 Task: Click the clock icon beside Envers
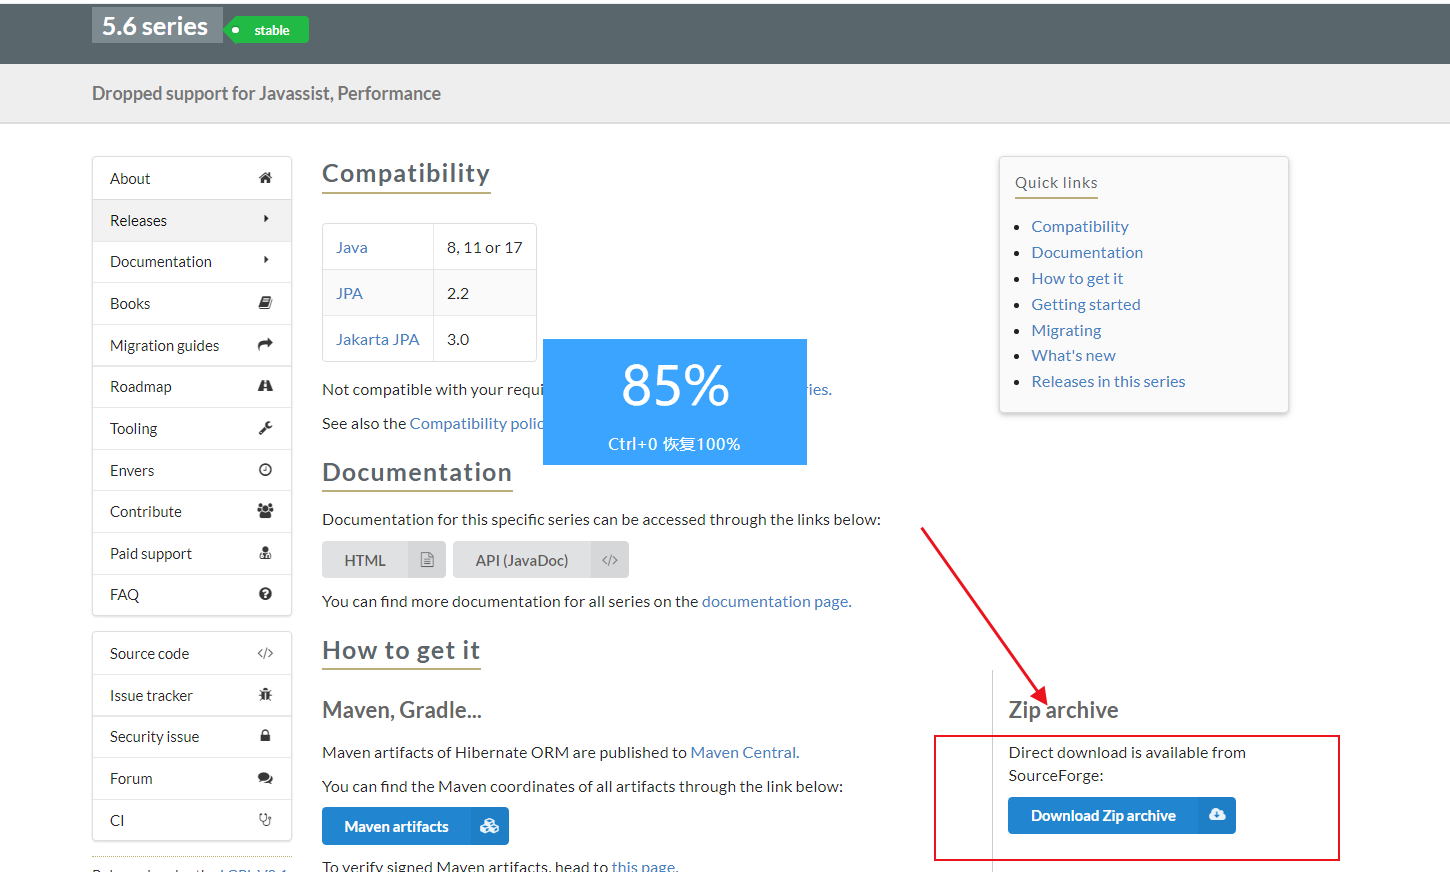pyautogui.click(x=265, y=470)
